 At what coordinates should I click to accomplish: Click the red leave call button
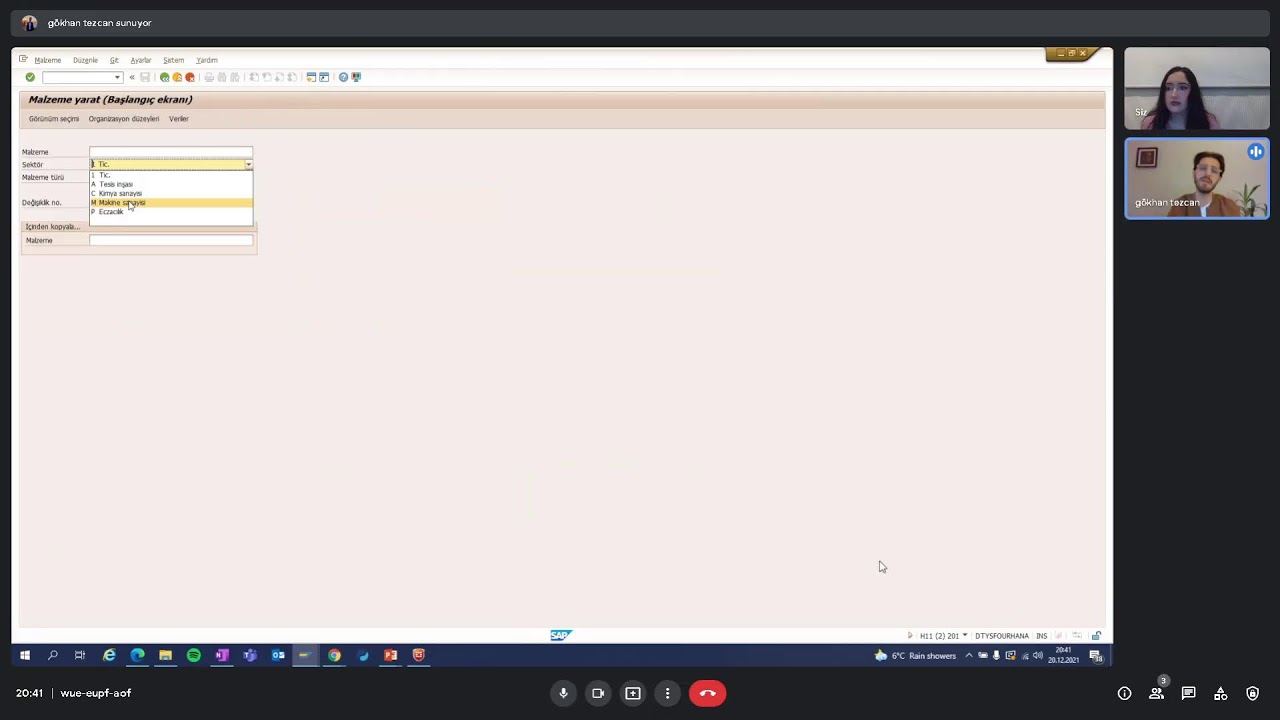(x=707, y=693)
